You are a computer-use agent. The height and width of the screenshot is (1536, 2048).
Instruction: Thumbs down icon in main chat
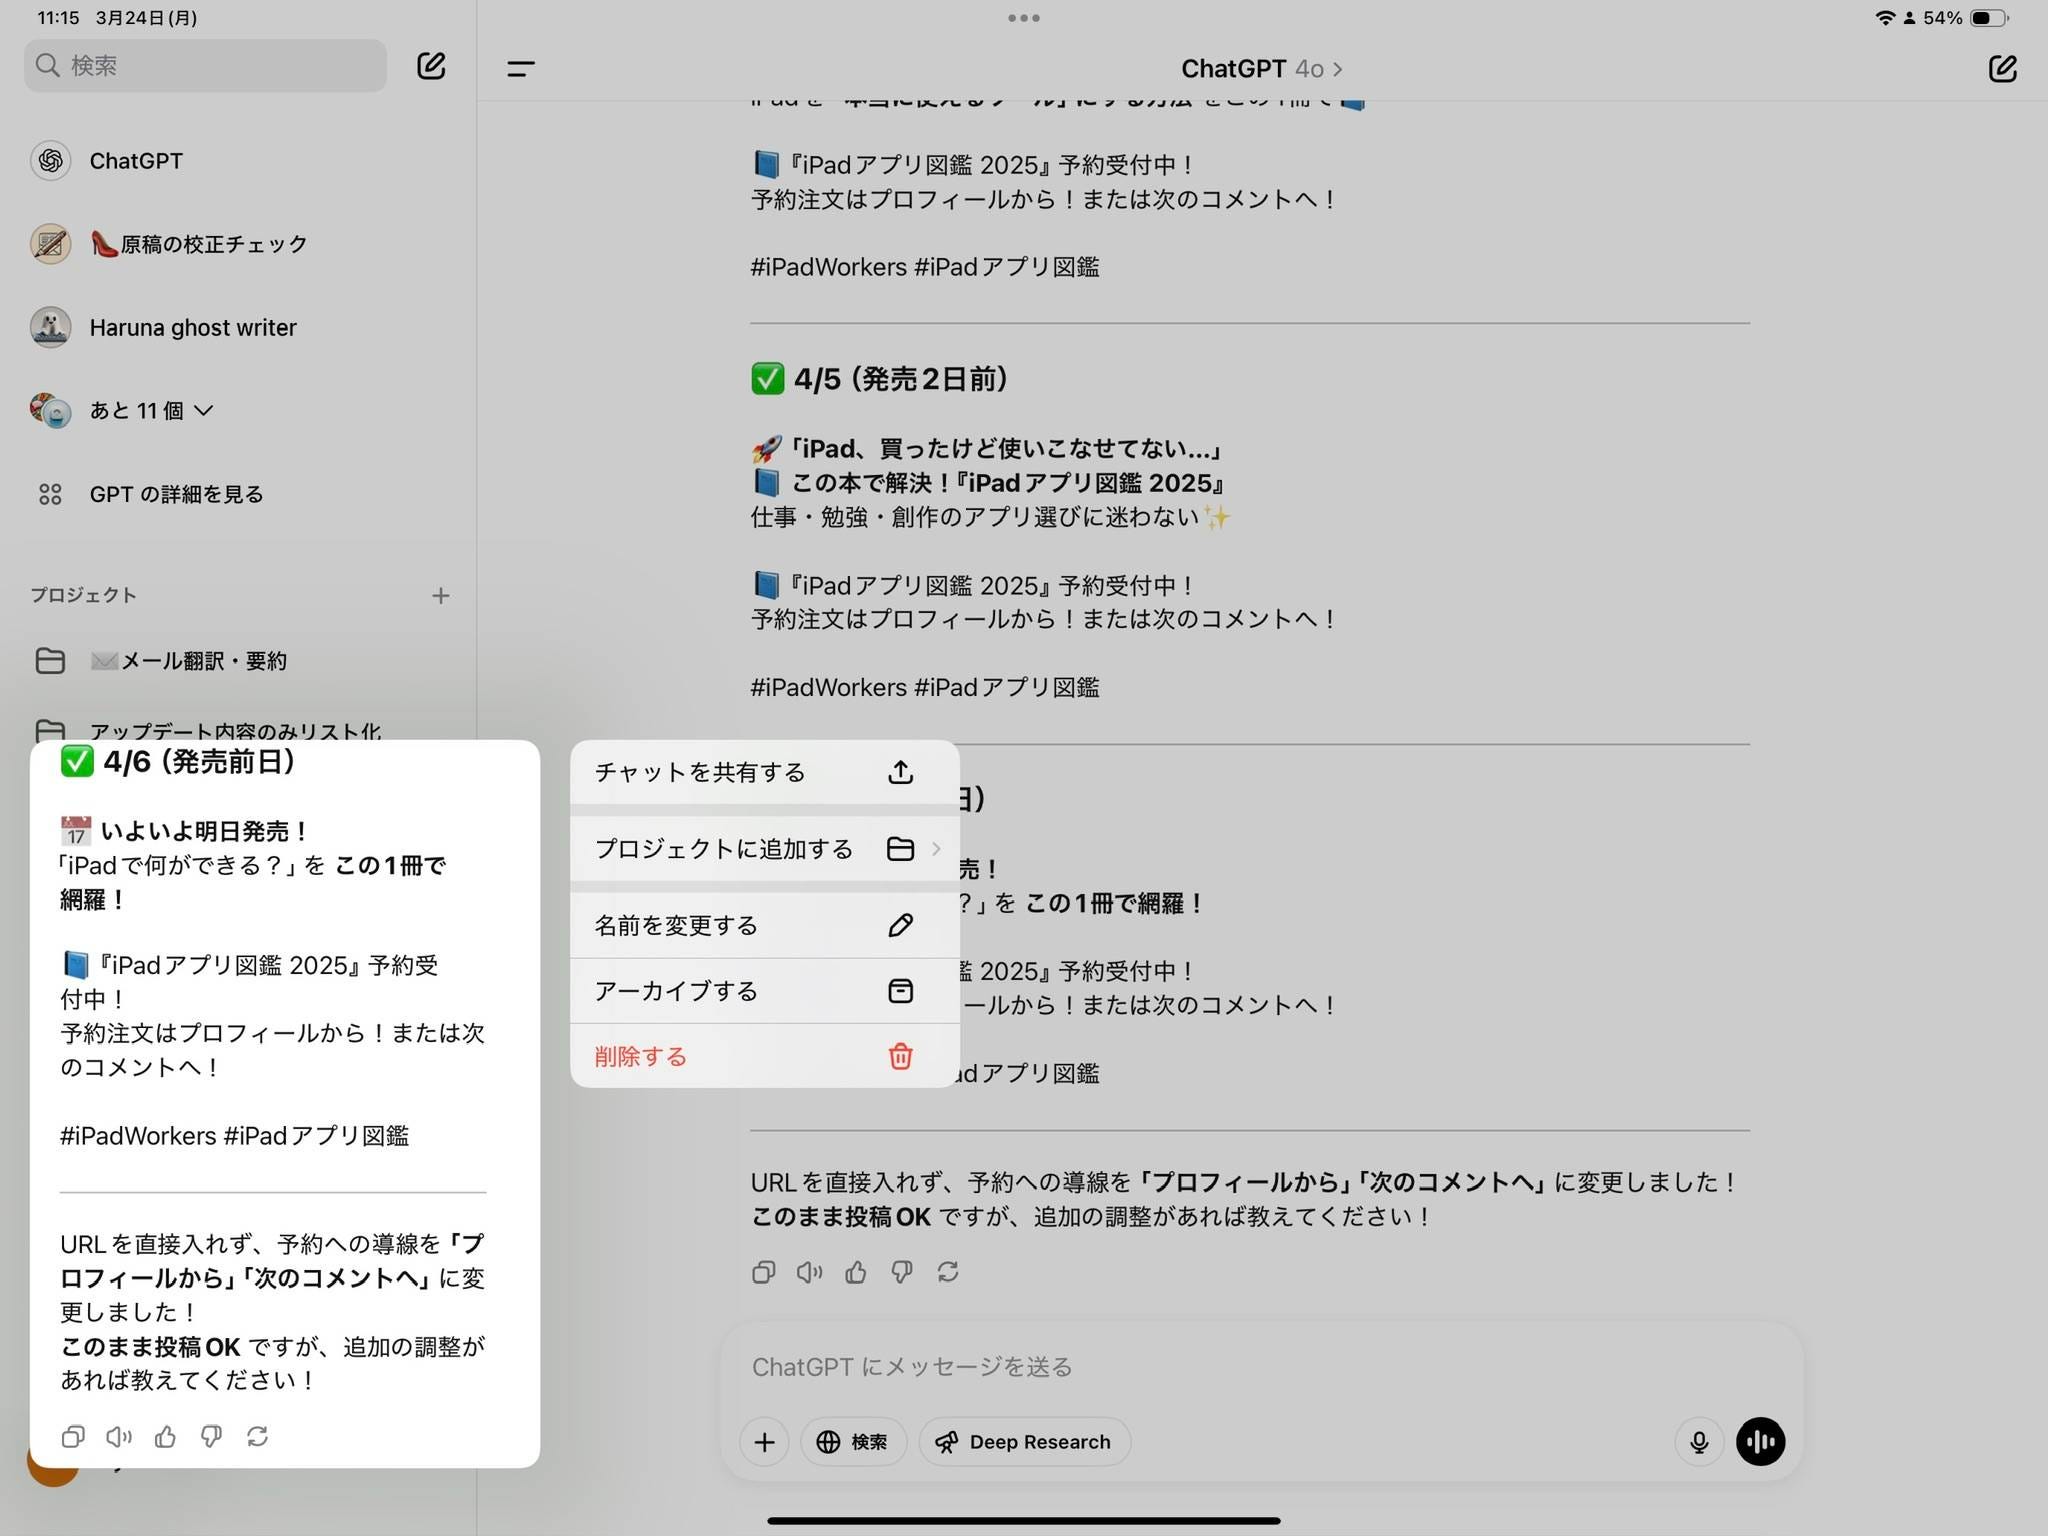[902, 1272]
